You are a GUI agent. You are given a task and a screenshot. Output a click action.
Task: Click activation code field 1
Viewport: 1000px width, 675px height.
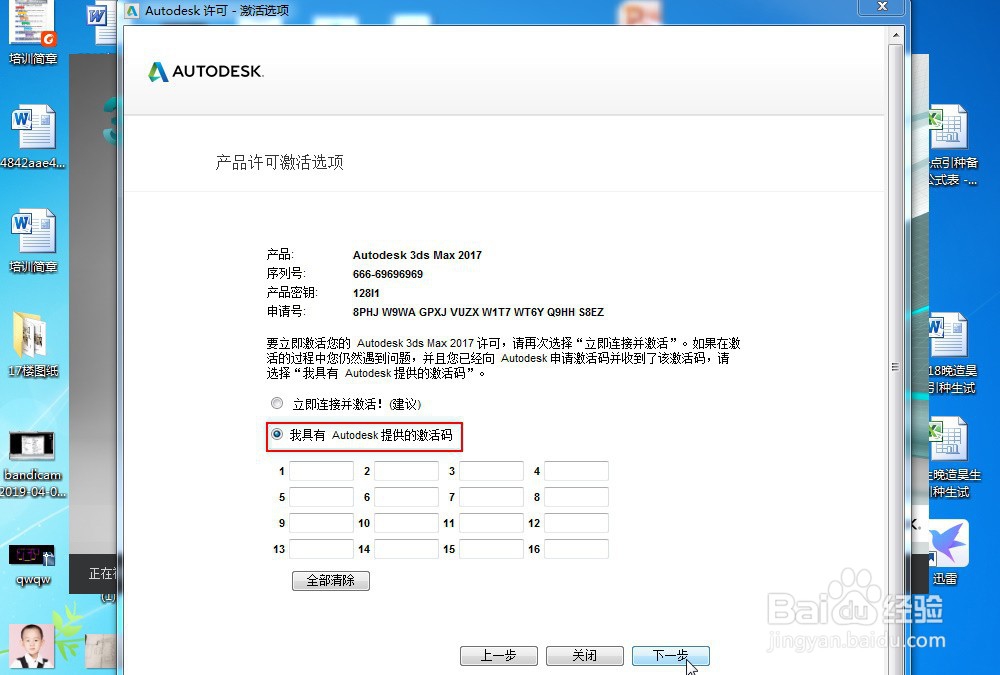(321, 471)
